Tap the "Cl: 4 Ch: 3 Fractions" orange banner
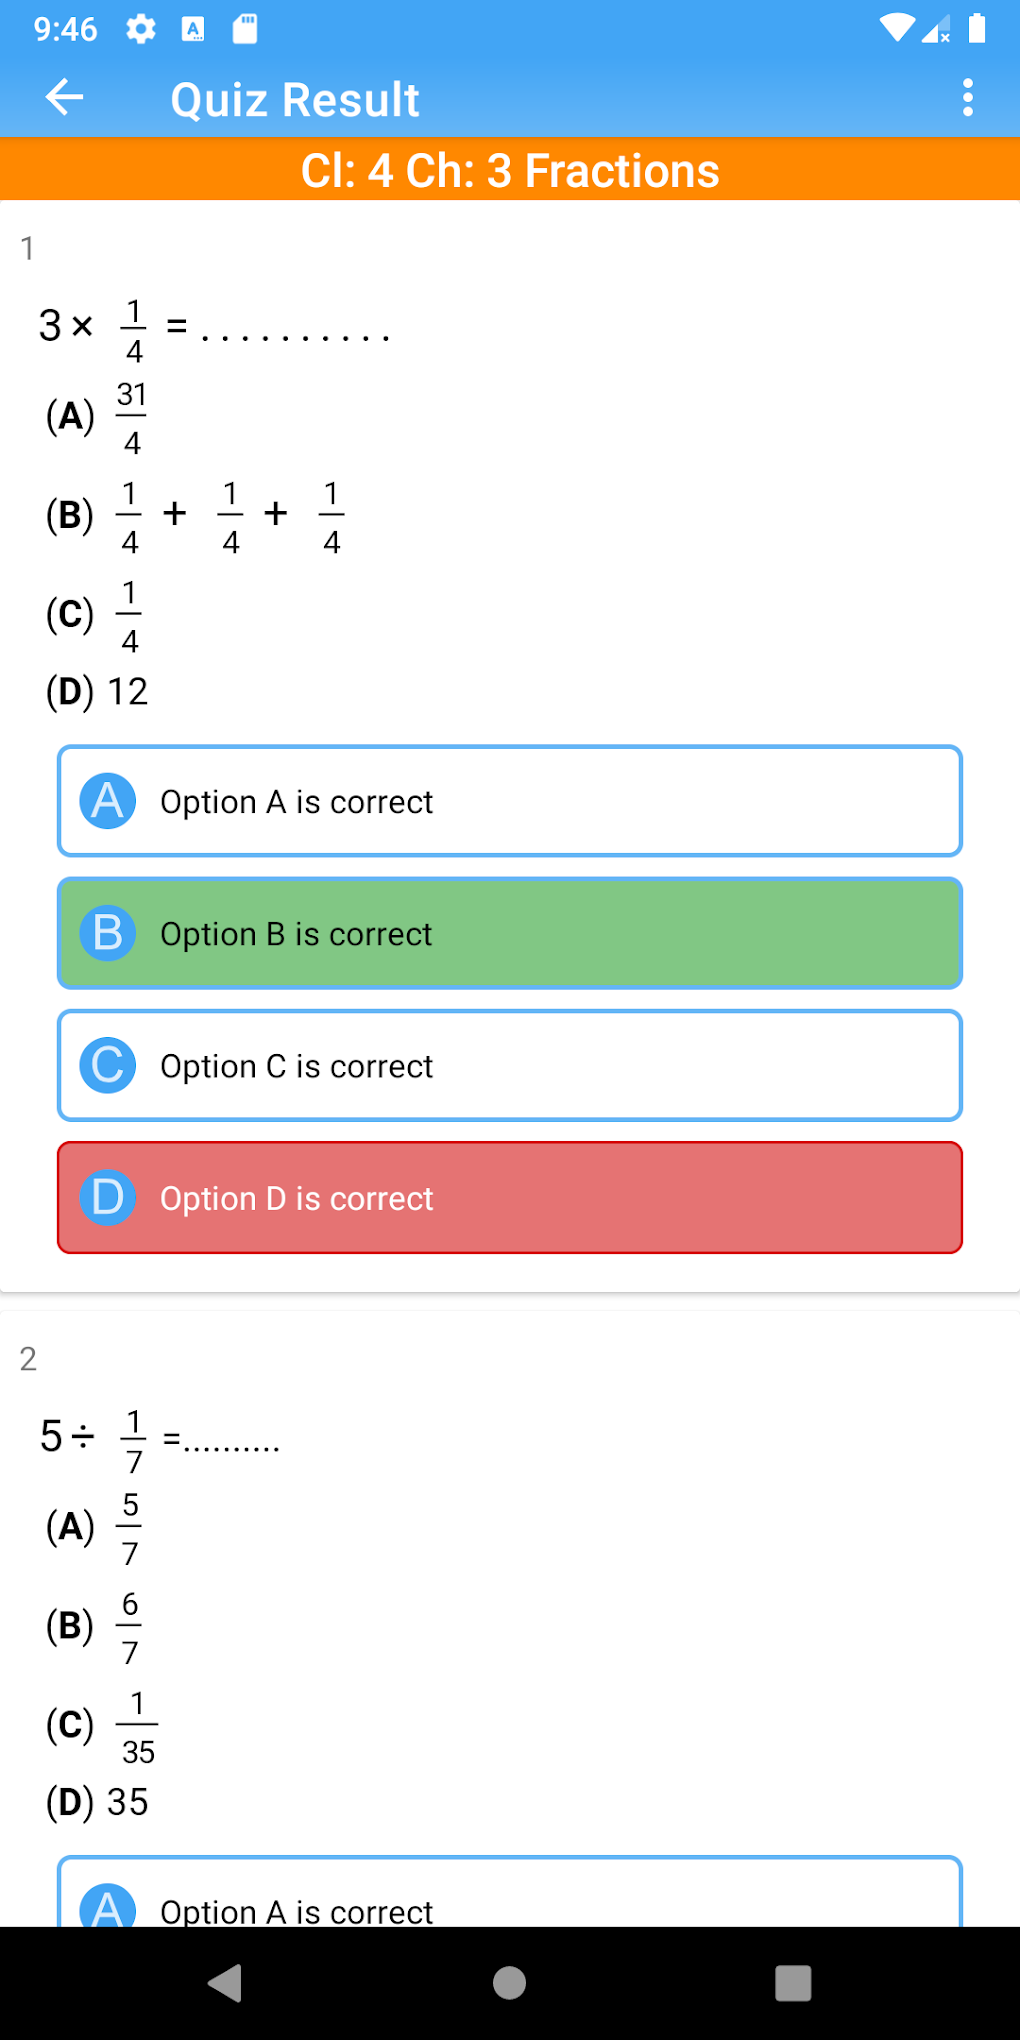The image size is (1020, 2040). pos(510,170)
